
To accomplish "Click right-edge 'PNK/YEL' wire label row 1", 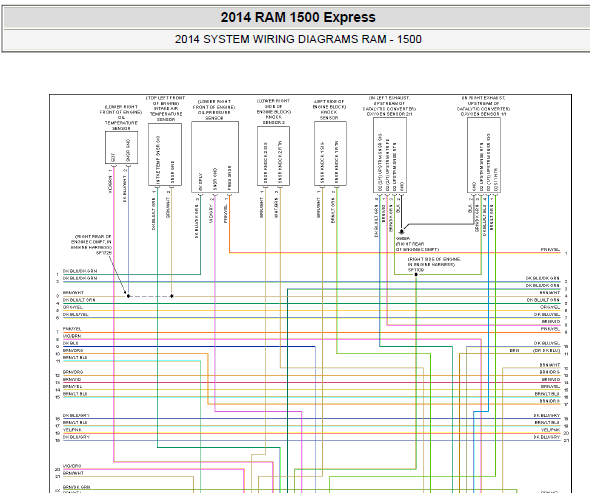I will pyautogui.click(x=550, y=250).
